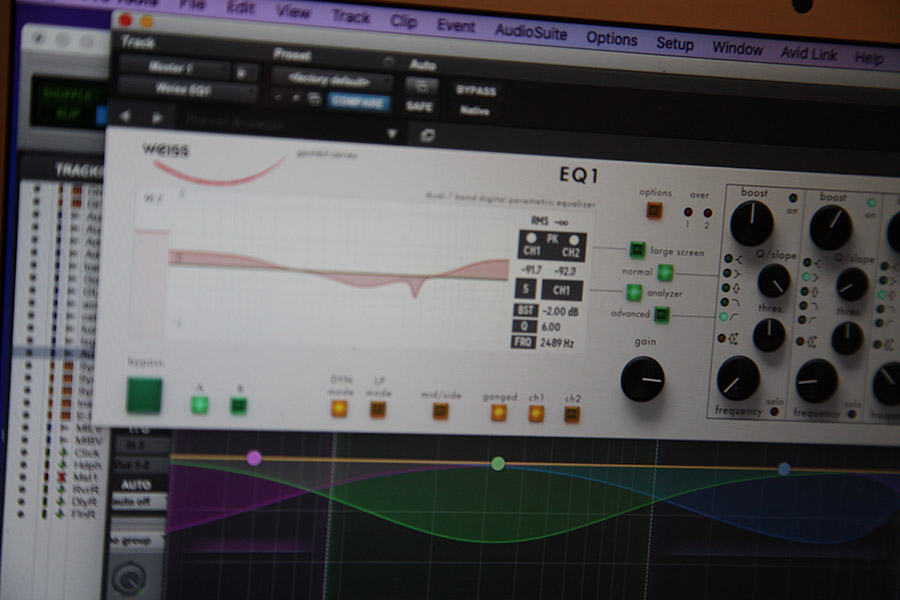
Task: Choose preset slot A button
Action: click(200, 404)
